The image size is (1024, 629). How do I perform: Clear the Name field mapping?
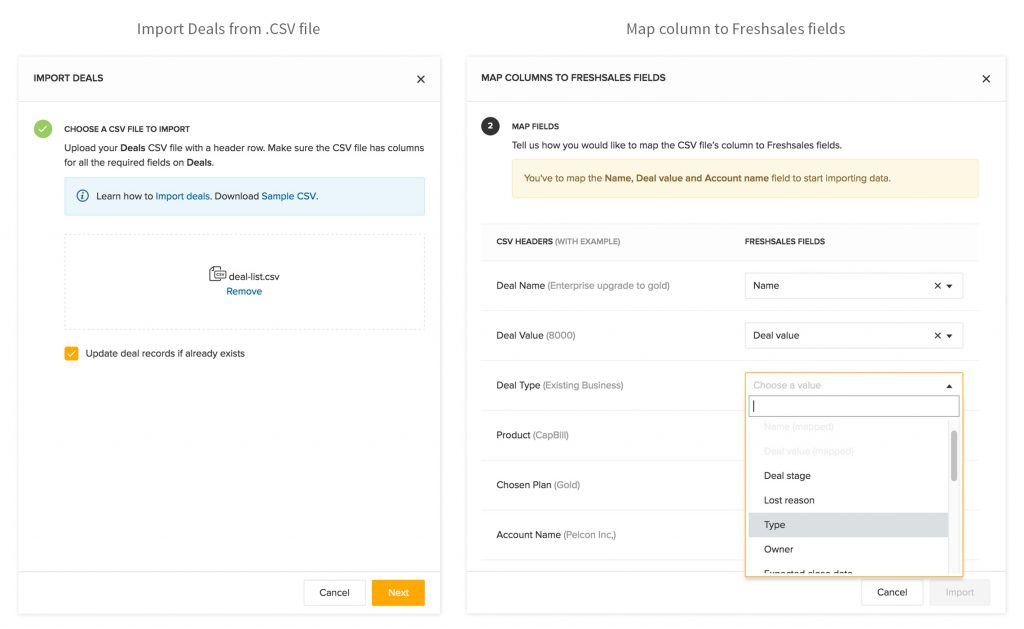[937, 285]
